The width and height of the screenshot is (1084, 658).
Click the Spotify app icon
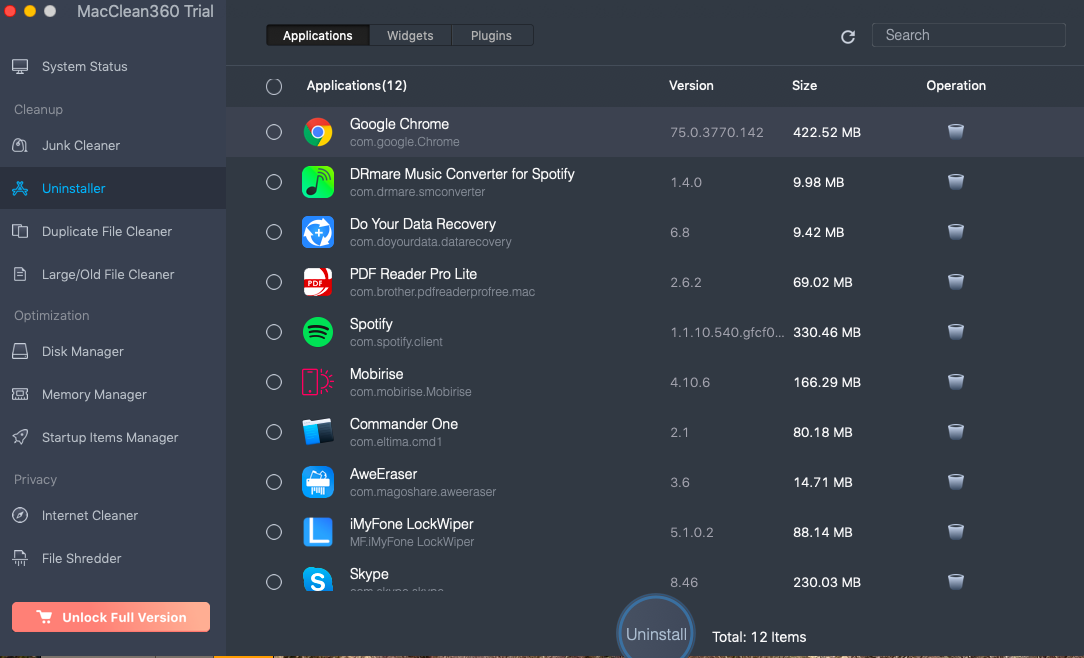[318, 332]
